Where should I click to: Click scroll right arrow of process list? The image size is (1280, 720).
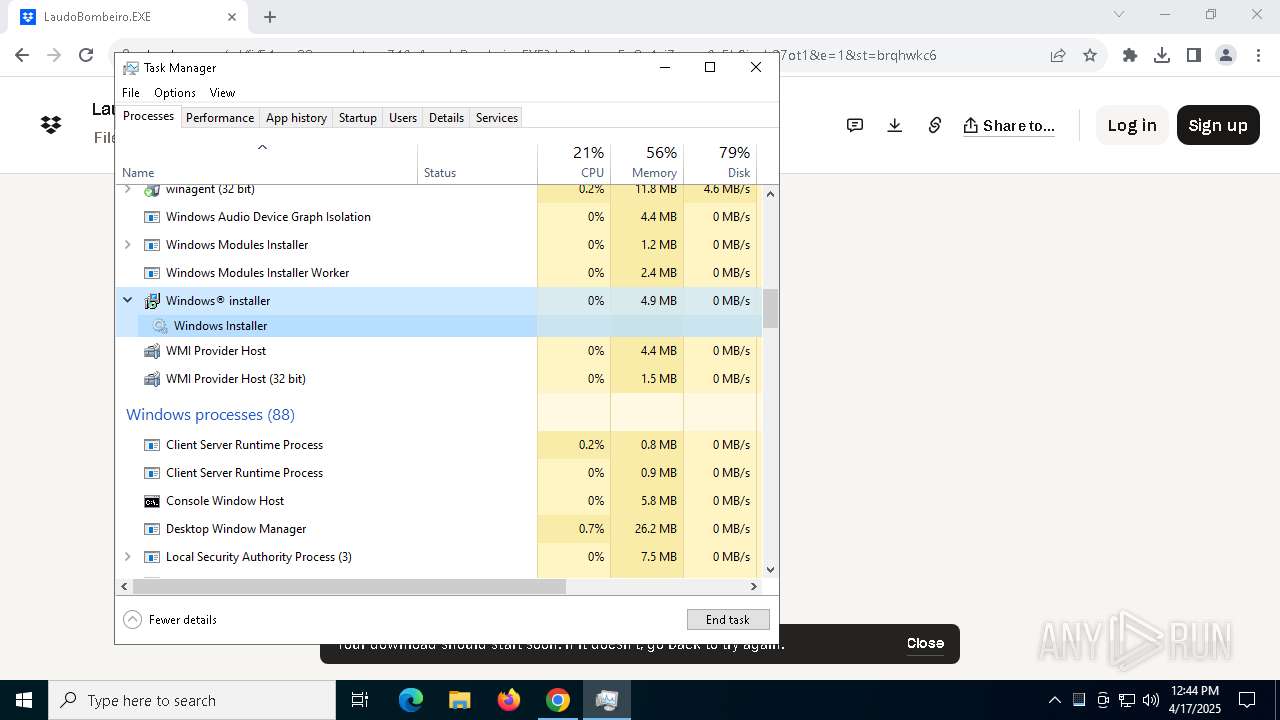click(x=754, y=587)
